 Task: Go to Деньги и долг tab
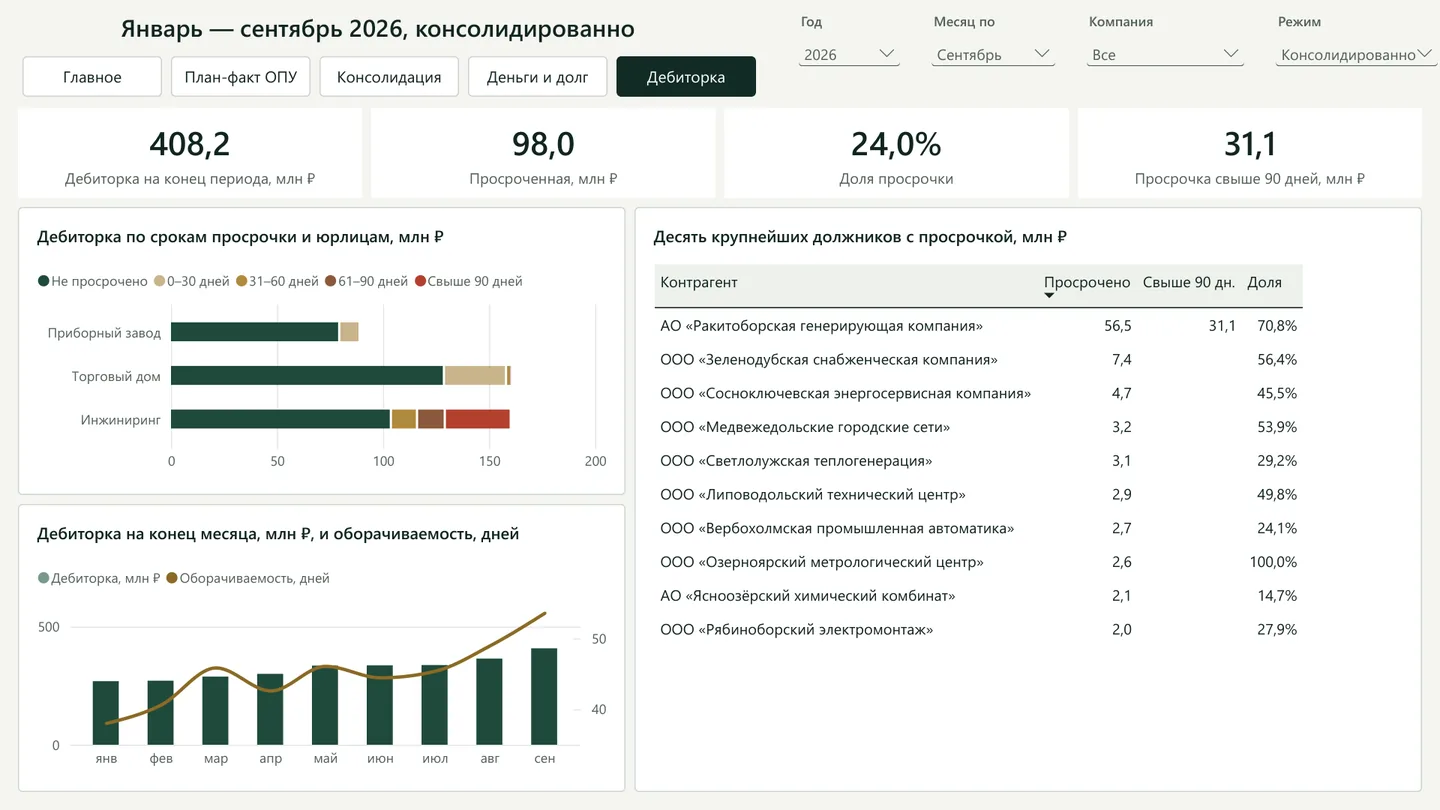[x=538, y=77]
